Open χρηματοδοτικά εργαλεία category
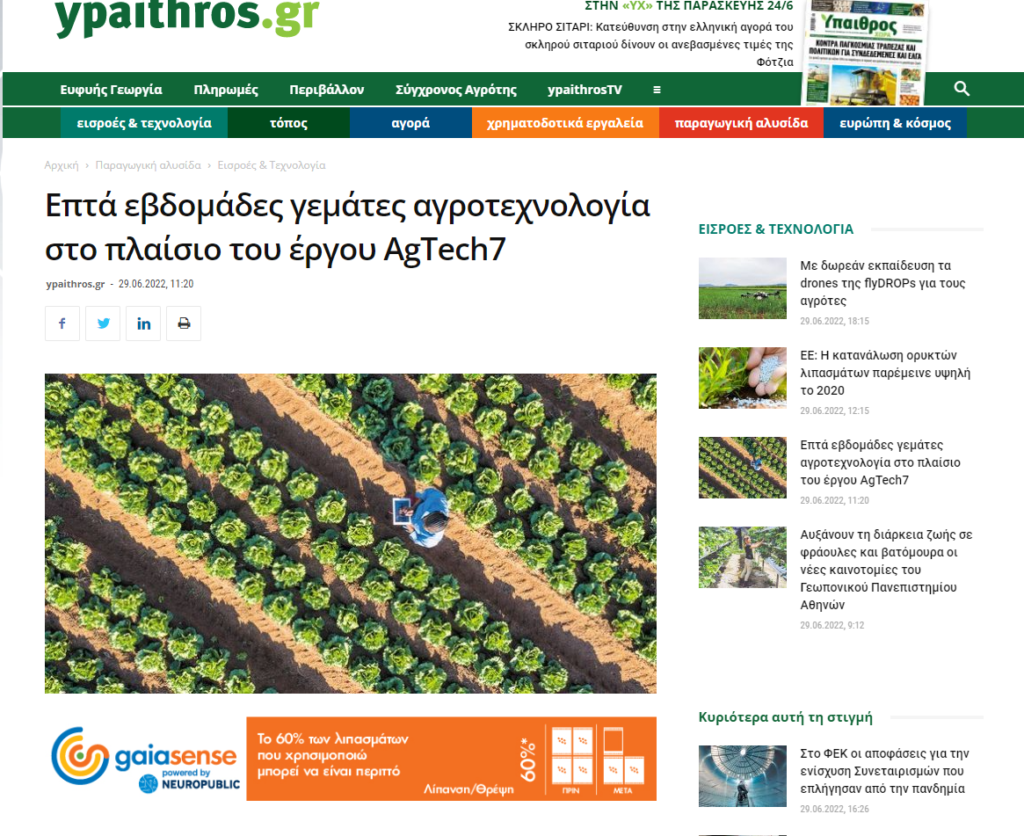1024x836 pixels. point(565,123)
